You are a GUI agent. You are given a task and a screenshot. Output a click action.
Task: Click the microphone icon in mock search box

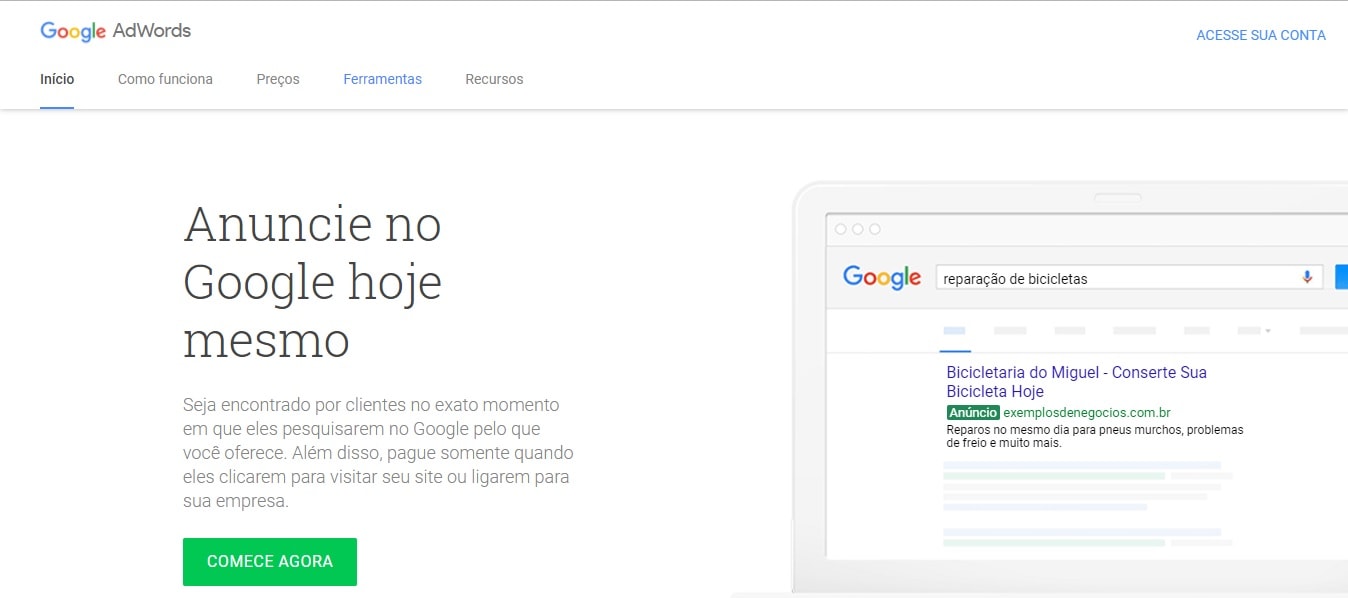pyautogui.click(x=1307, y=277)
